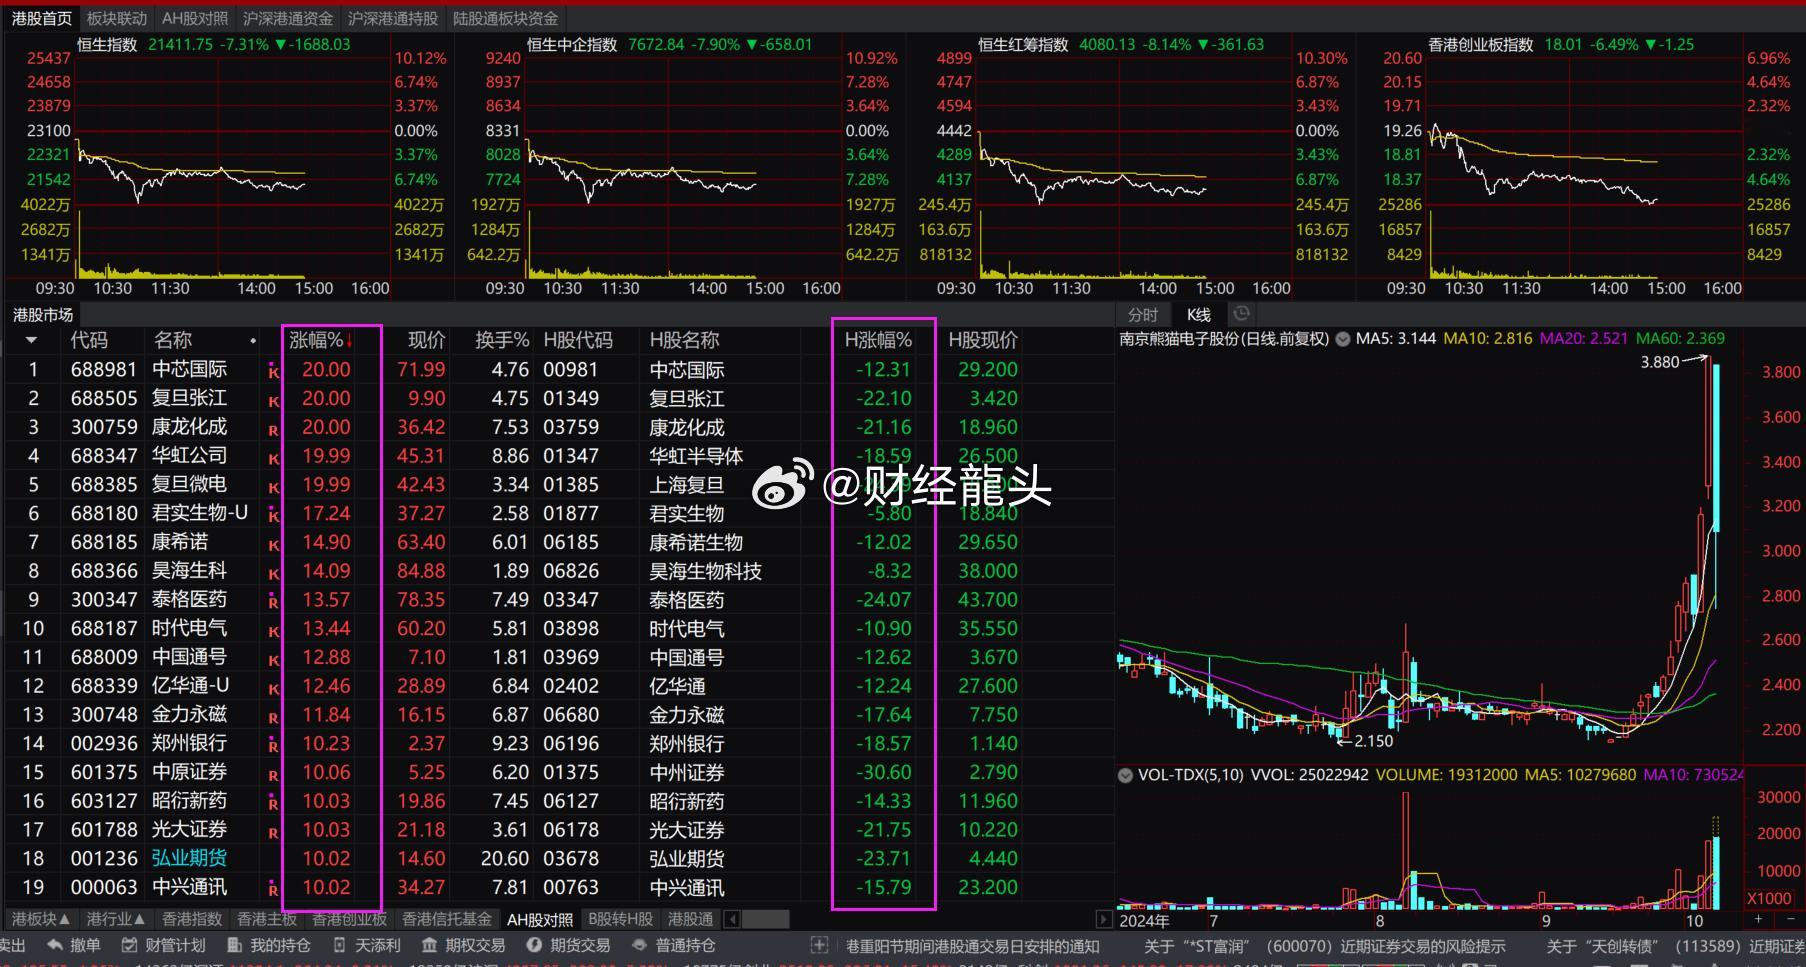Image resolution: width=1806 pixels, height=967 pixels.
Task: Click the 我的持仓 holdings icon
Action: click(x=234, y=945)
